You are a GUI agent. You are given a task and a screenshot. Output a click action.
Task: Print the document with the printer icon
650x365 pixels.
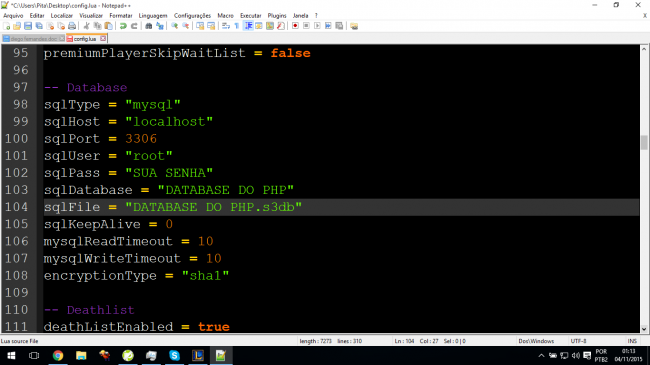pos(72,26)
